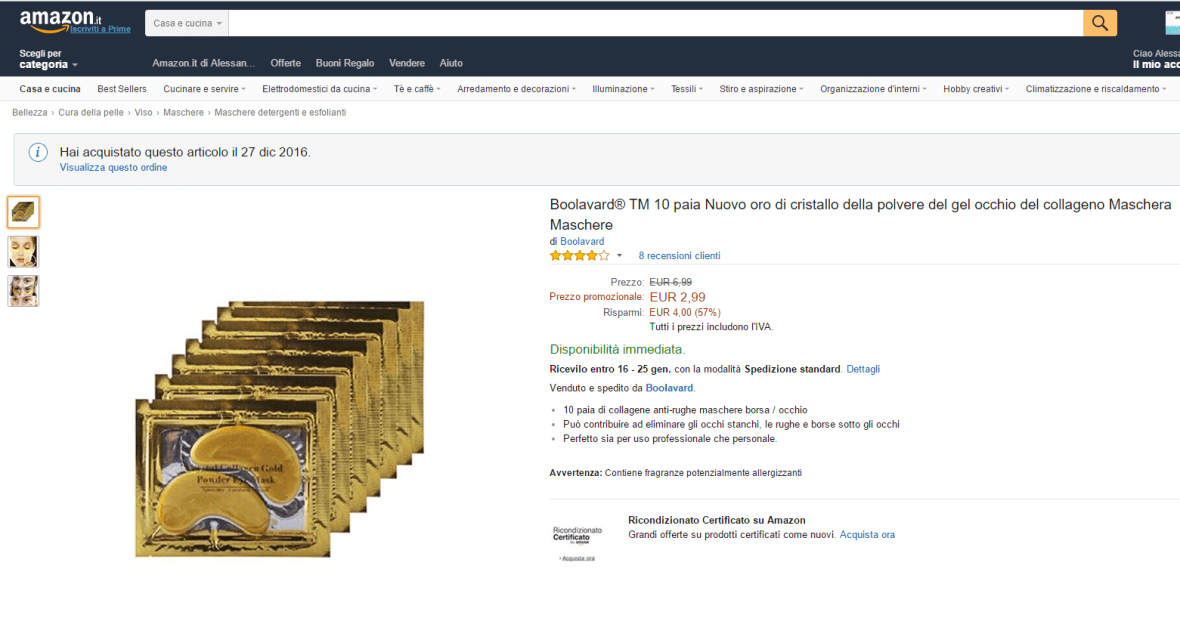
Task: Open Visualizza questo ordine link
Action: pos(113,168)
